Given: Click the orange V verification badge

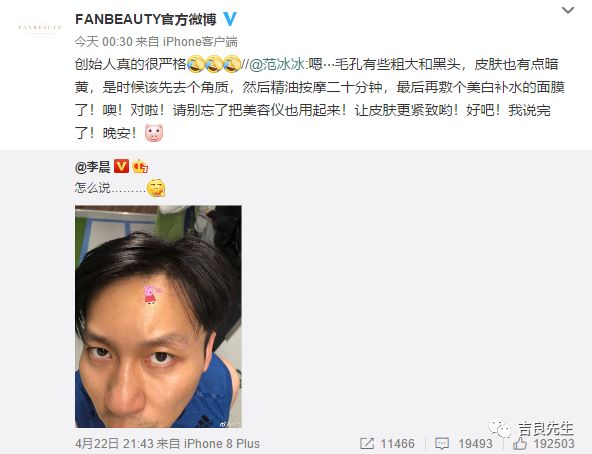Looking at the screenshot, I should coord(121,166).
